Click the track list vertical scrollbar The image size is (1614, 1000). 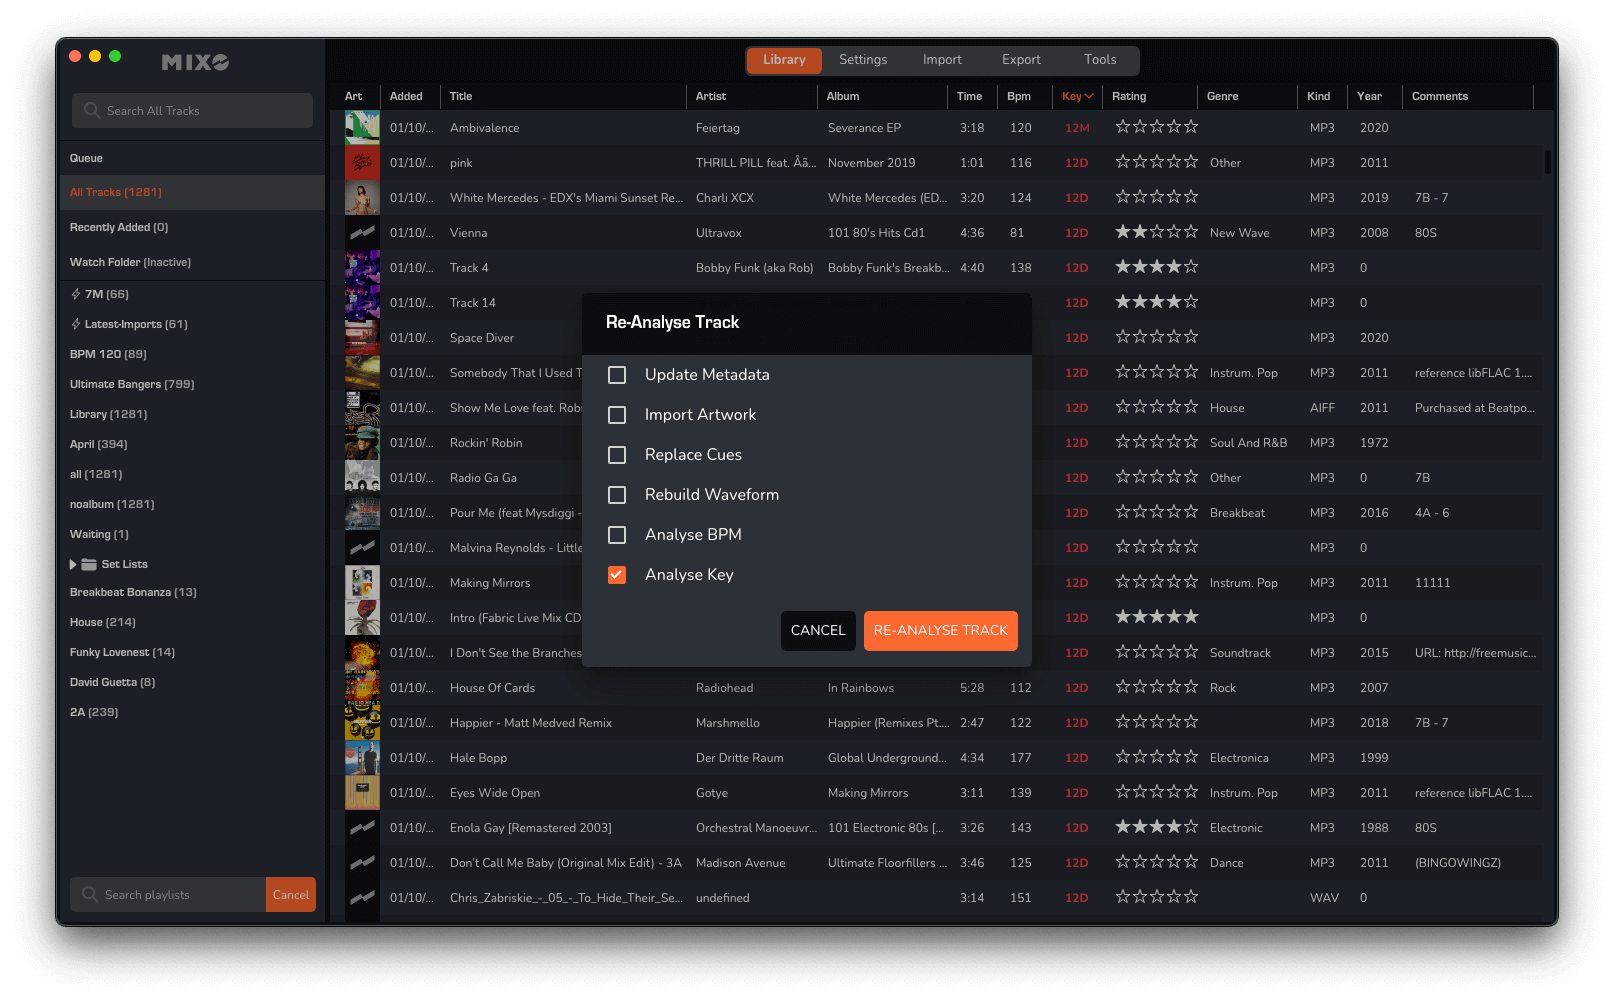click(x=1547, y=162)
